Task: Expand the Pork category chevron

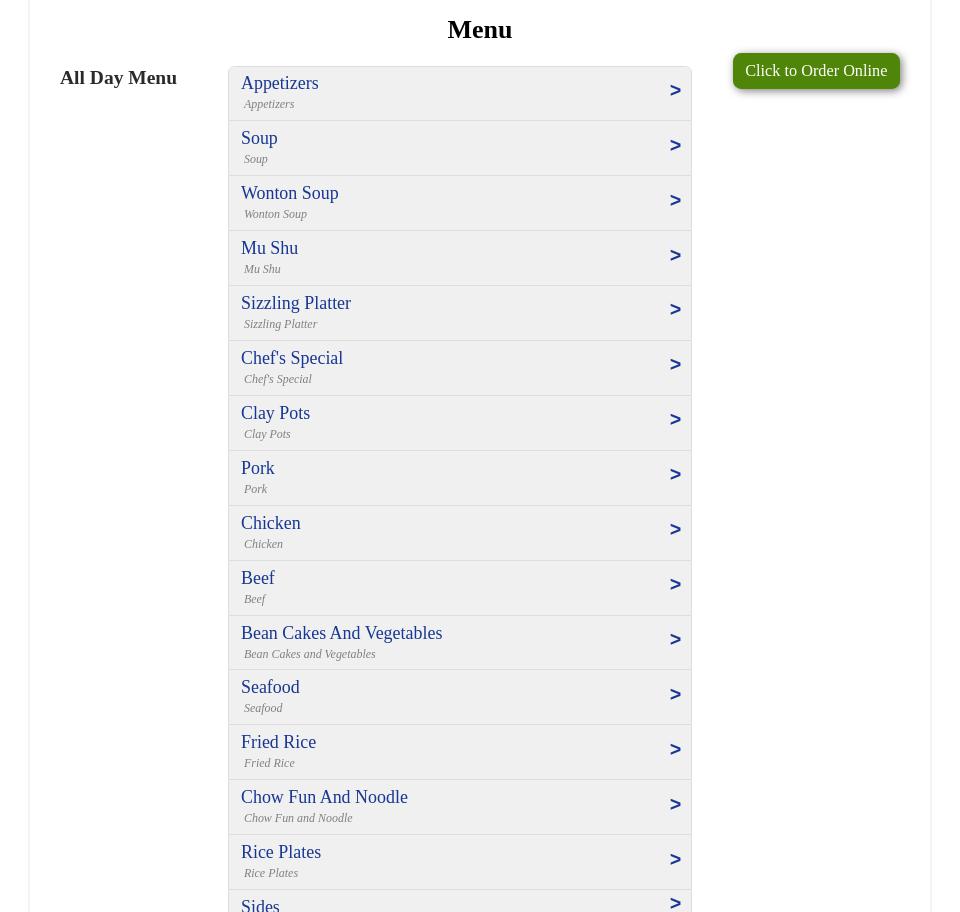Action: [x=675, y=475]
